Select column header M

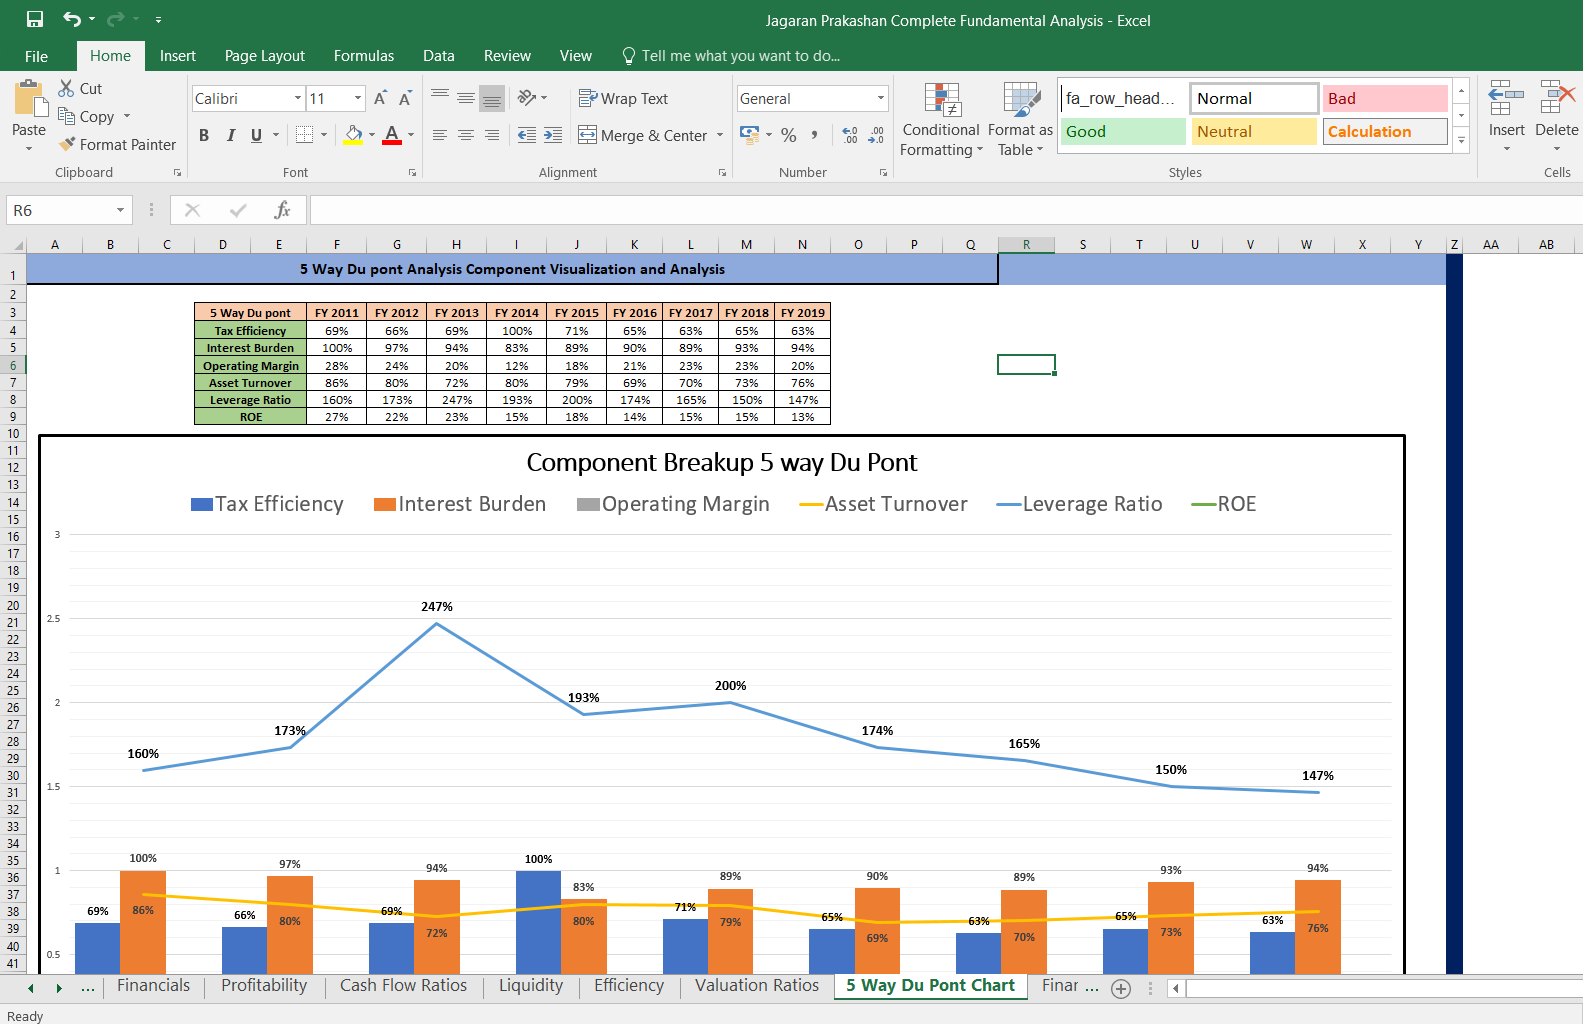(746, 244)
